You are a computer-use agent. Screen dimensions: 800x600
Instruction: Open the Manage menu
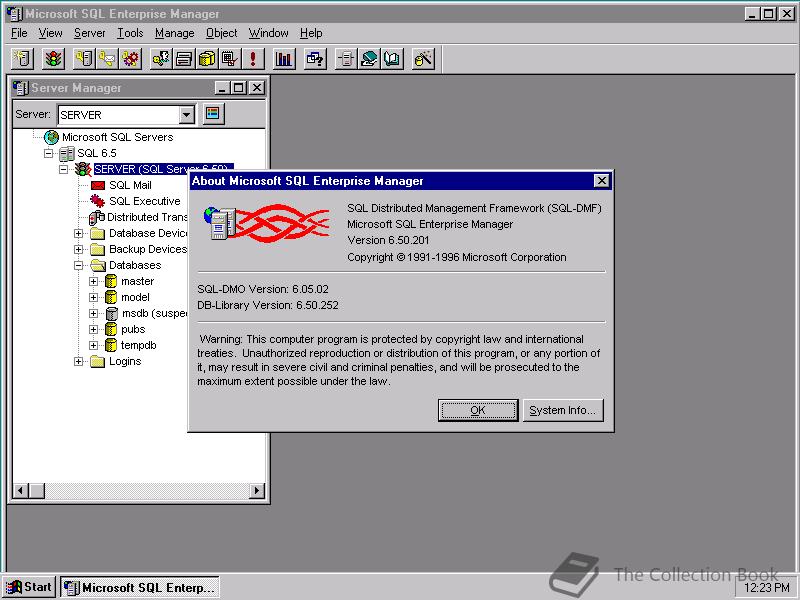[x=174, y=33]
